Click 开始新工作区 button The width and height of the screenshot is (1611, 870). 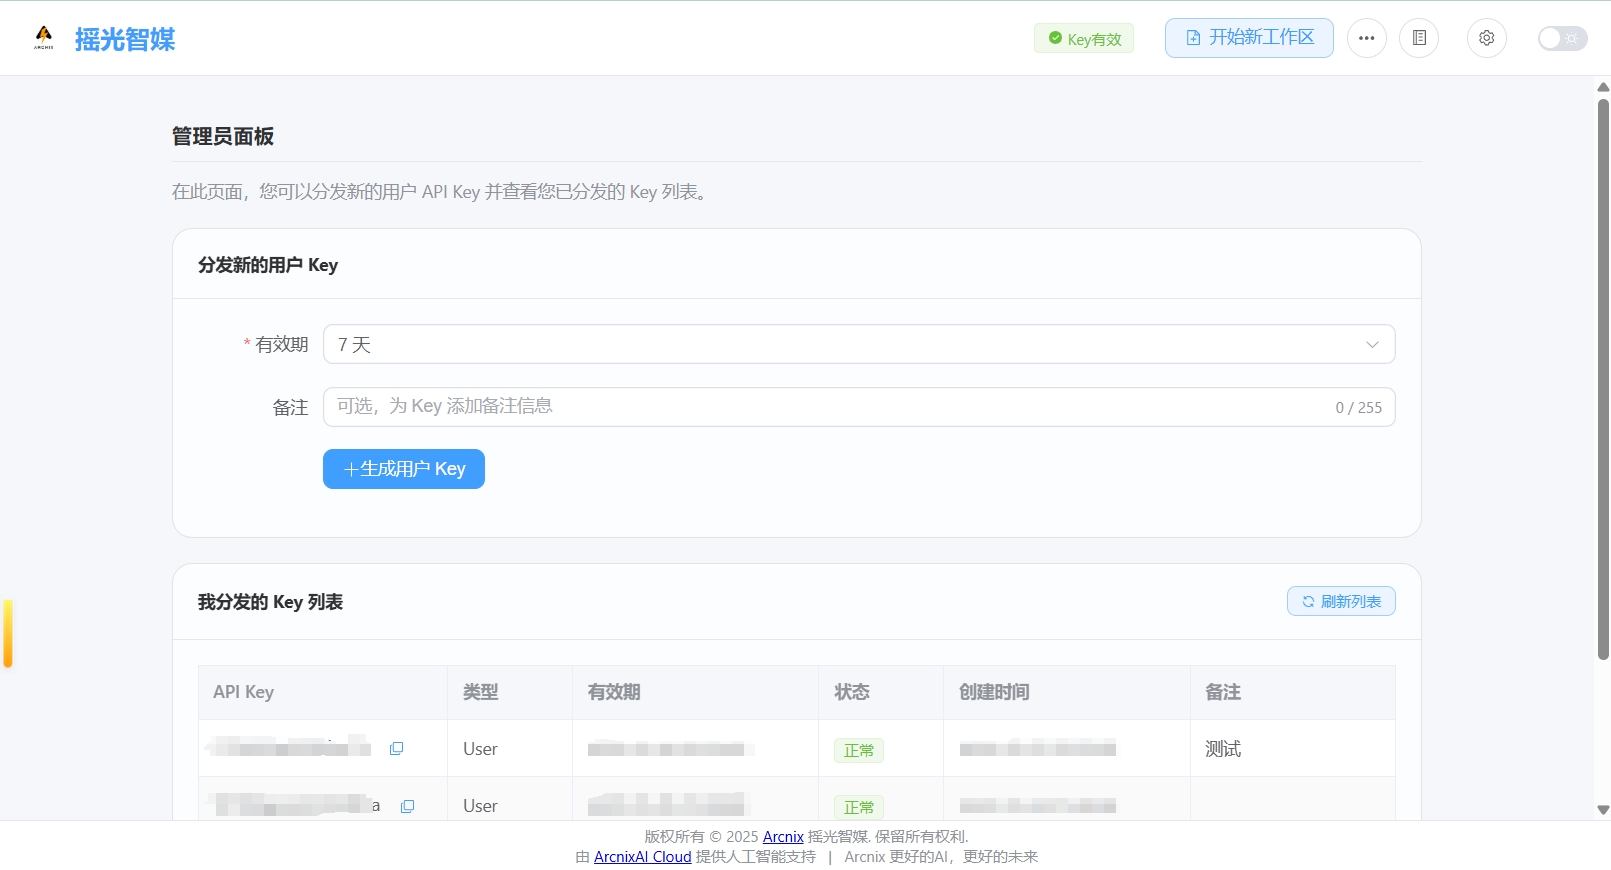[1248, 38]
